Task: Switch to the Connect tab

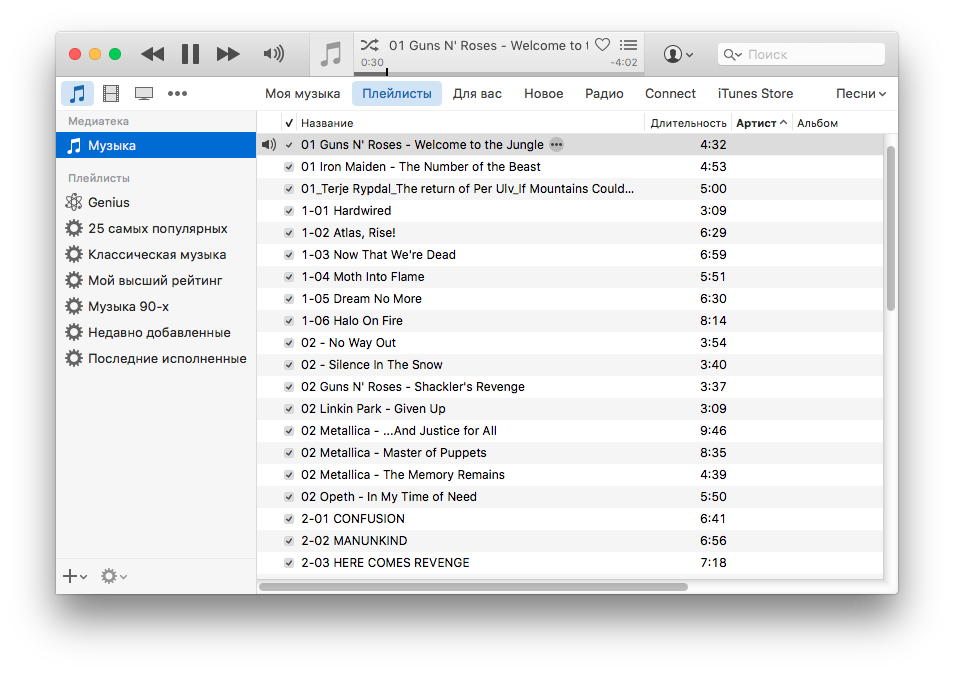Action: [x=670, y=94]
